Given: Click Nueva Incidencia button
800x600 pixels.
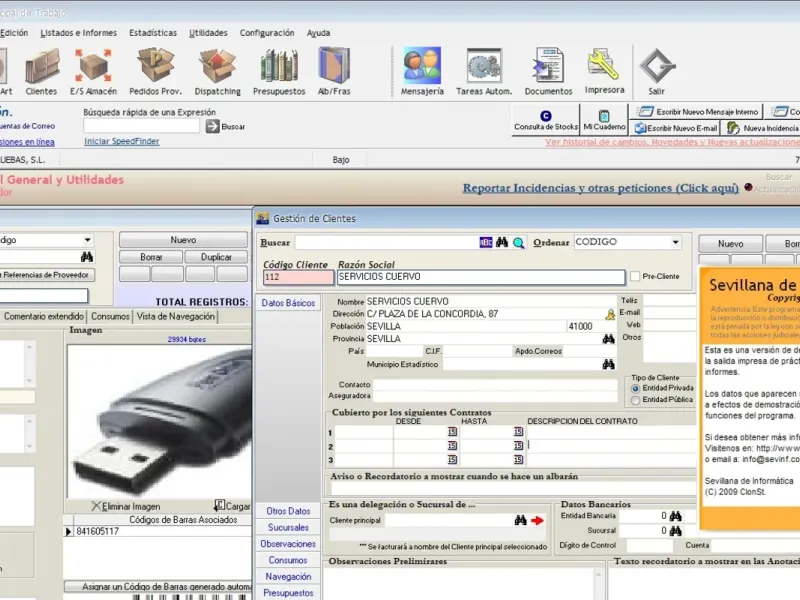Looking at the screenshot, I should pos(761,128).
